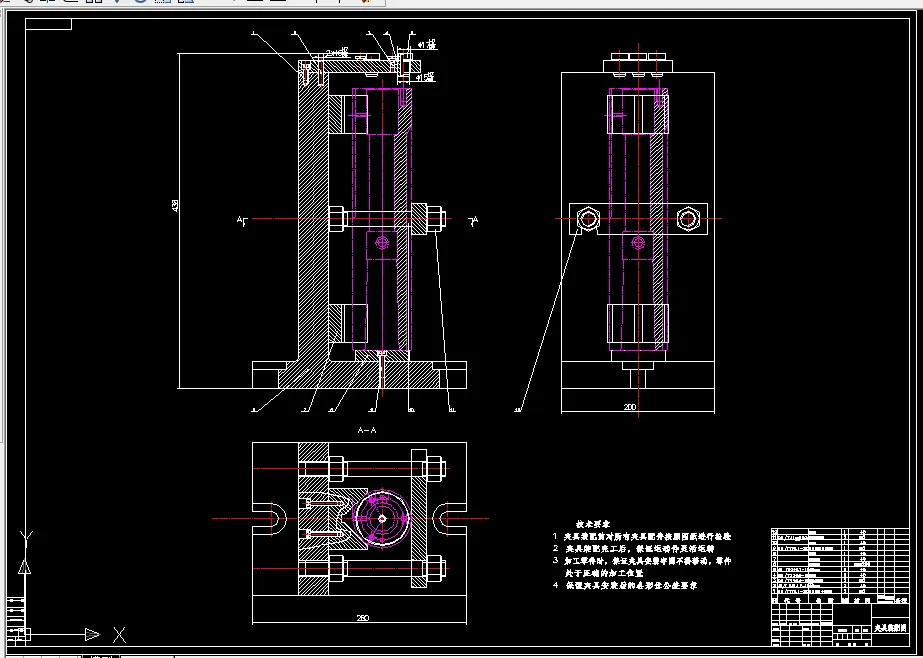The height and width of the screenshot is (658, 923).
Task: Select the right hex nut in side view
Action: (688, 218)
